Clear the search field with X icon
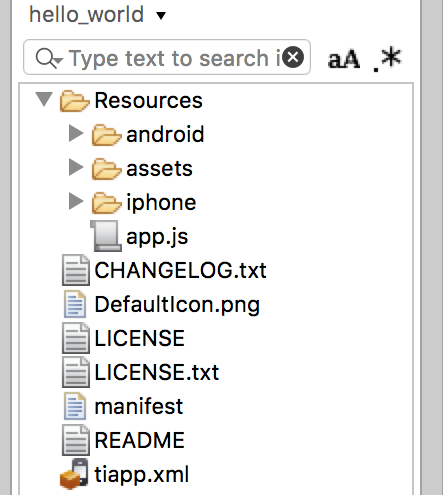 pyautogui.click(x=293, y=58)
